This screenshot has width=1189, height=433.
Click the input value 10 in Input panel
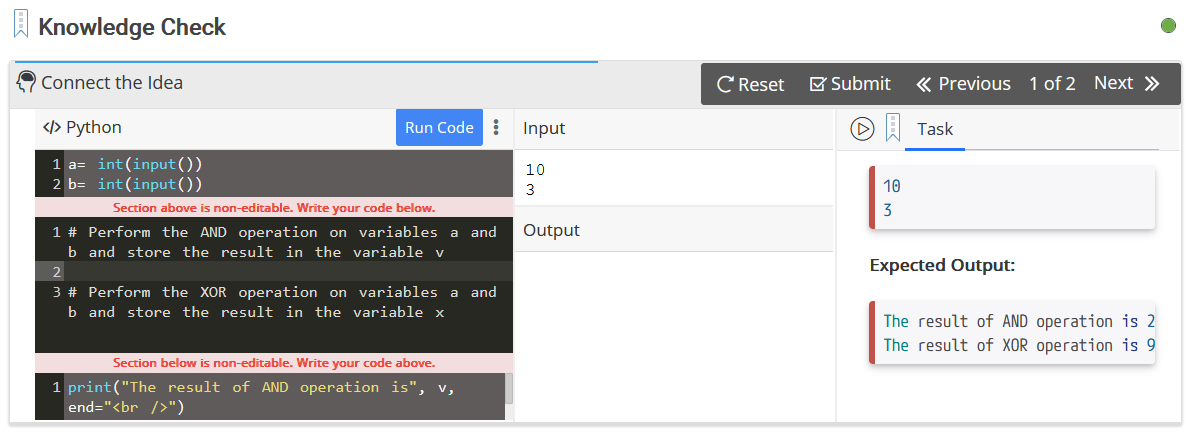coord(535,170)
